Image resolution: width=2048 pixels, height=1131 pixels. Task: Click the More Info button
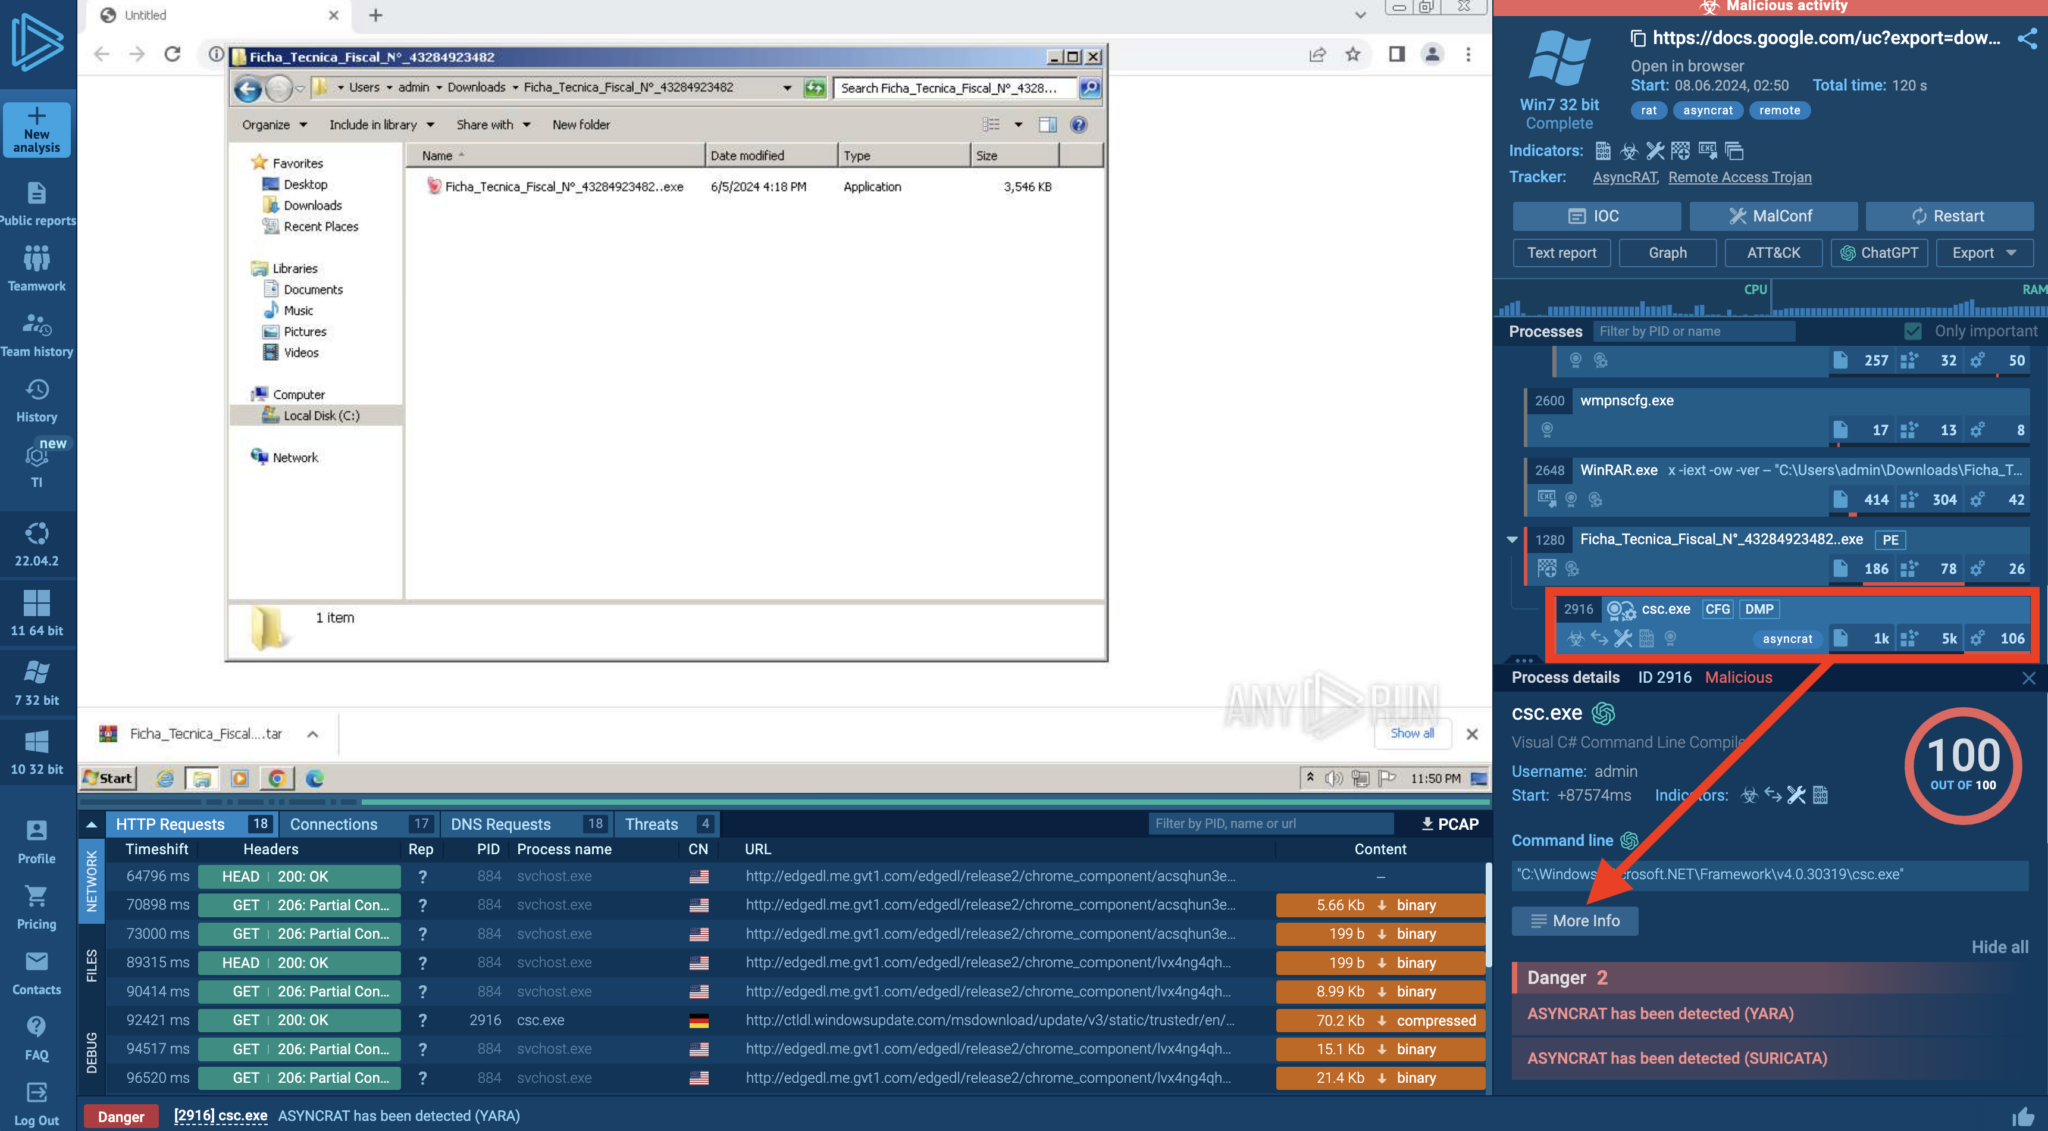(1574, 920)
